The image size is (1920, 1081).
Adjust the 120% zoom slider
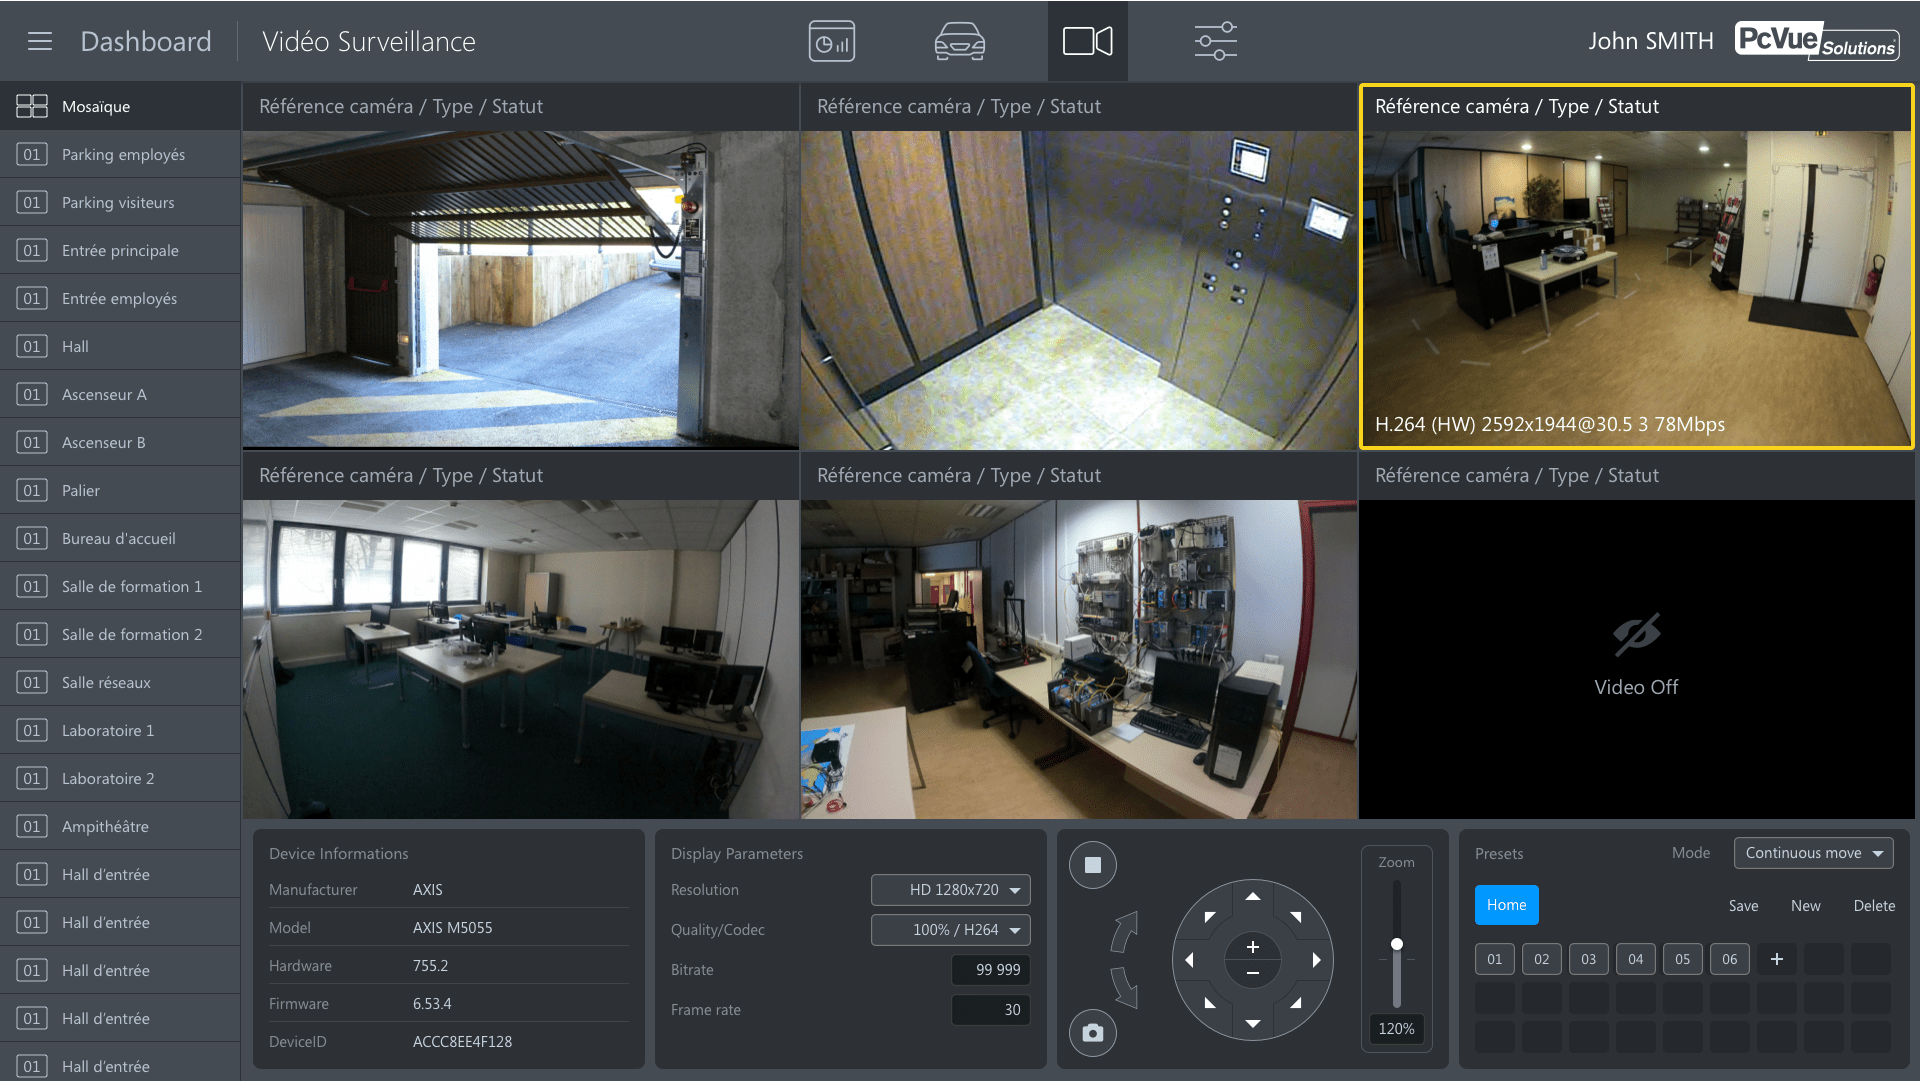(1396, 942)
